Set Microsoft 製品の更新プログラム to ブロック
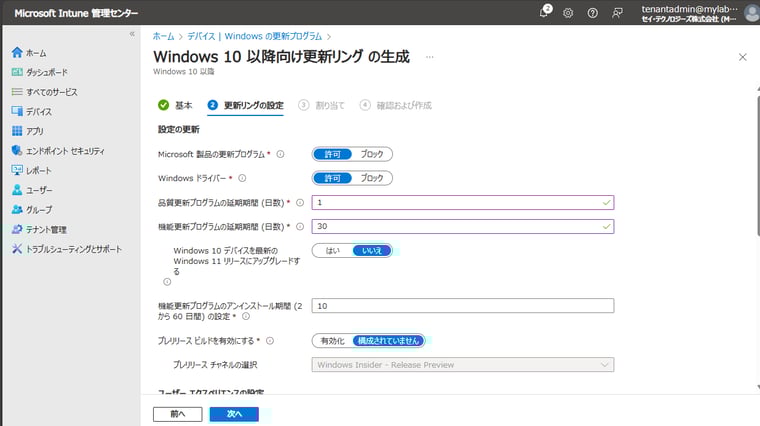This screenshot has width=760, height=426. point(372,154)
